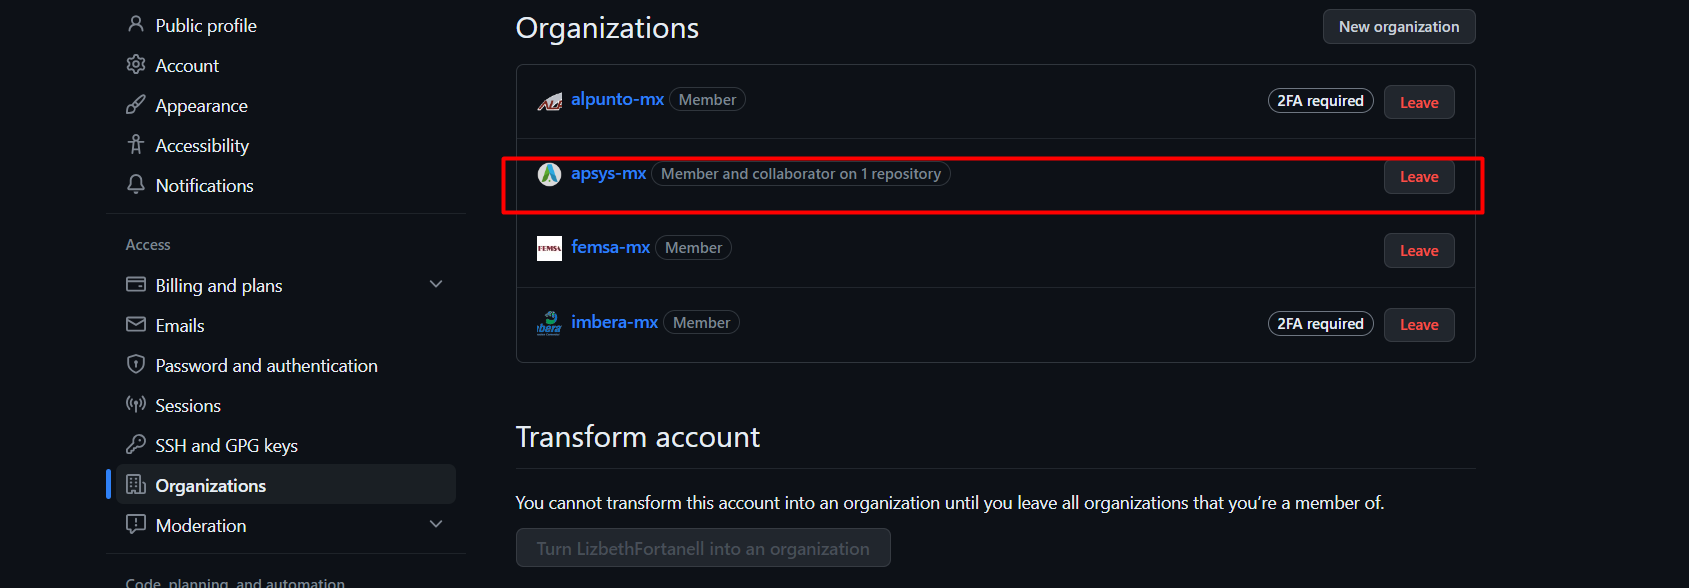Open the imbera-mx organization link
The width and height of the screenshot is (1689, 588).
pyautogui.click(x=614, y=322)
